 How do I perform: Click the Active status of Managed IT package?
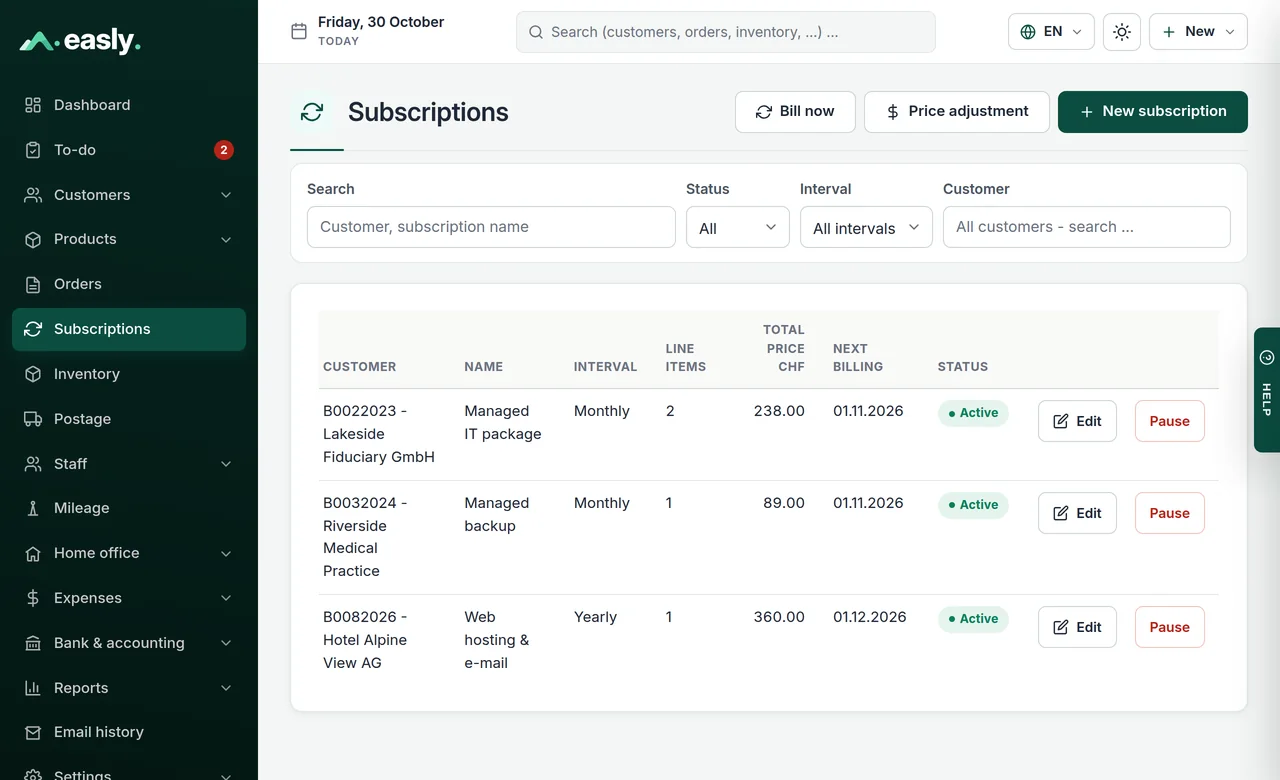pyautogui.click(x=973, y=413)
